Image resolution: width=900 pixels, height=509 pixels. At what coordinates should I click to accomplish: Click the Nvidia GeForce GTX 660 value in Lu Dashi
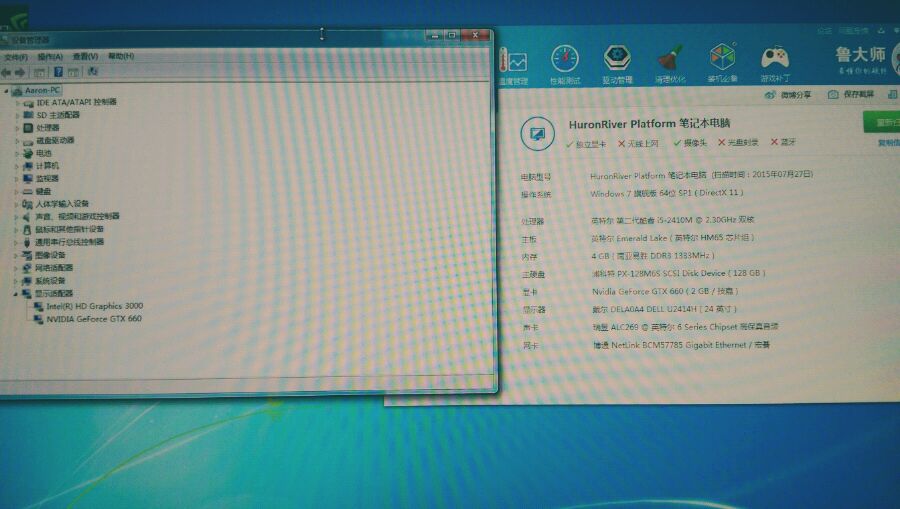665,291
